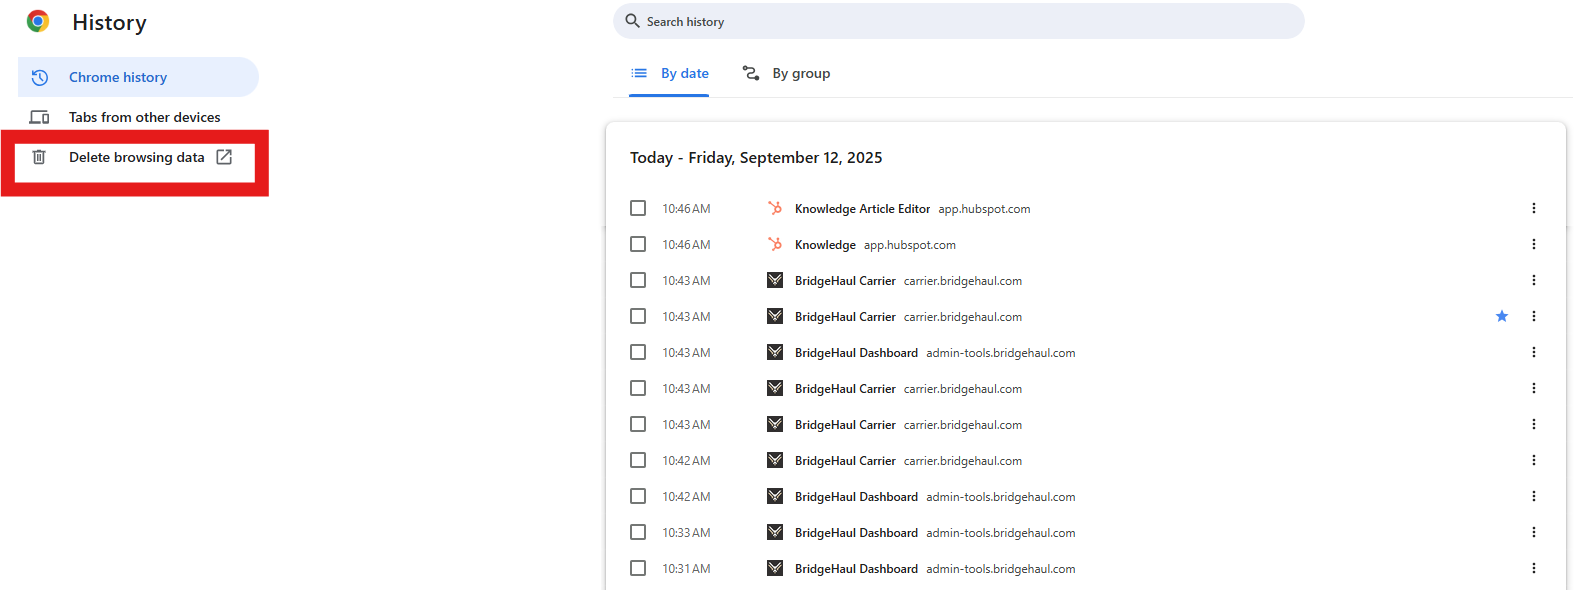
Task: Expand more actions menu on the starred entry
Action: point(1533,316)
